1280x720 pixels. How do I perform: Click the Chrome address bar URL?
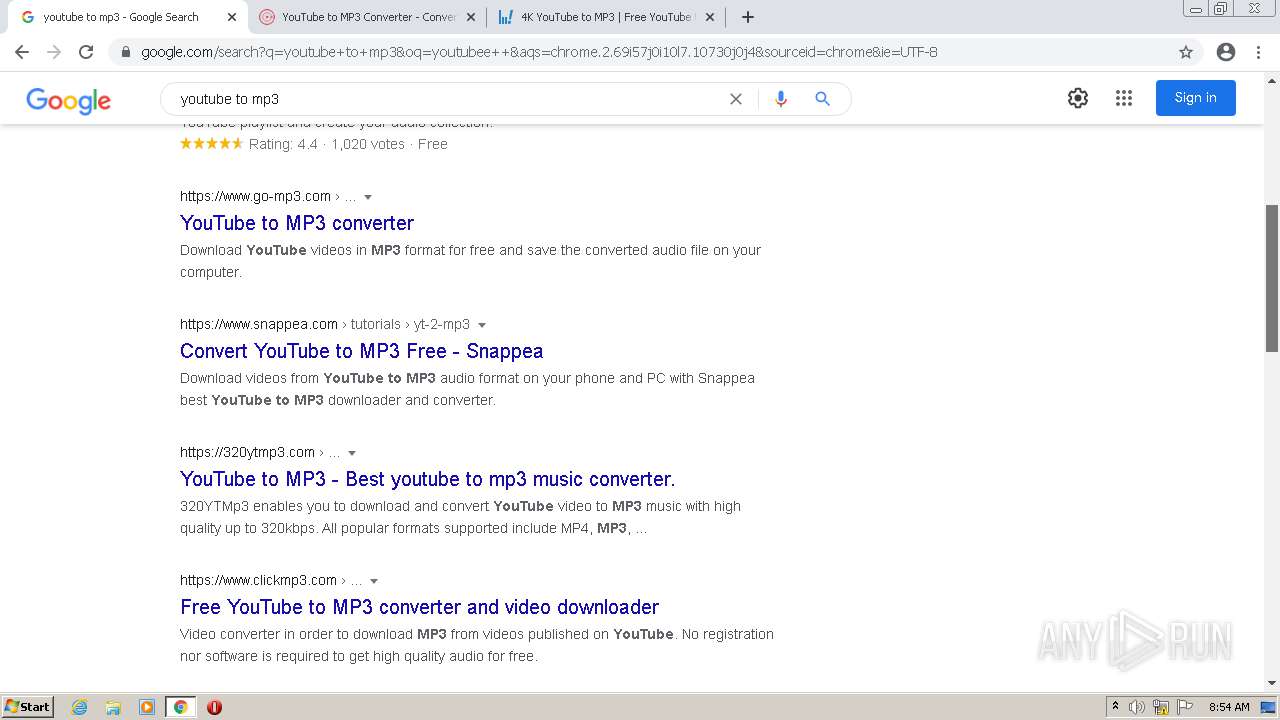[x=539, y=52]
